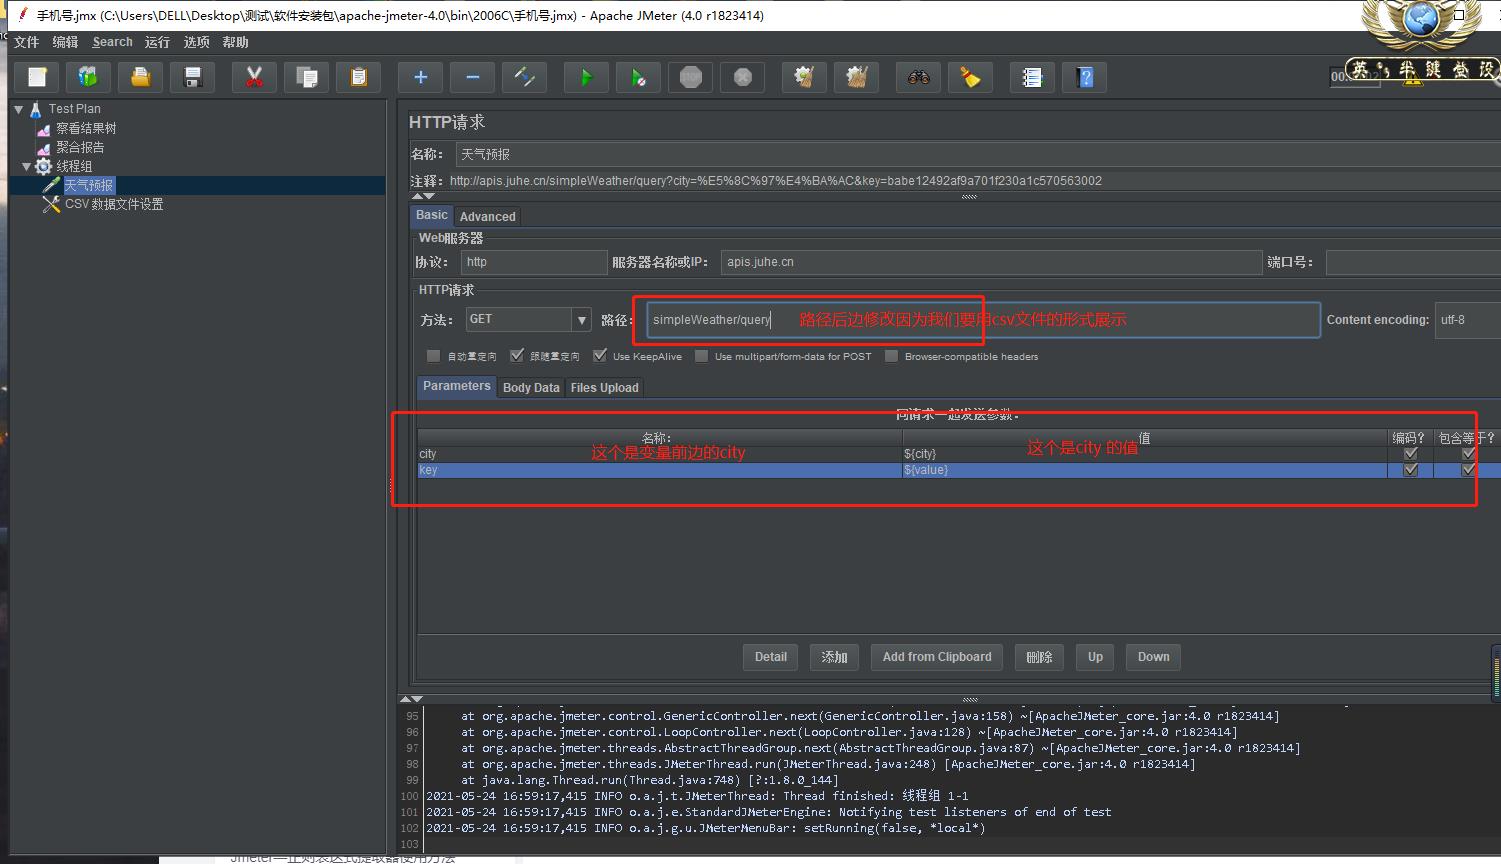Open the 方法 GET method dropdown
This screenshot has height=864, width=1501.
[x=581, y=320]
